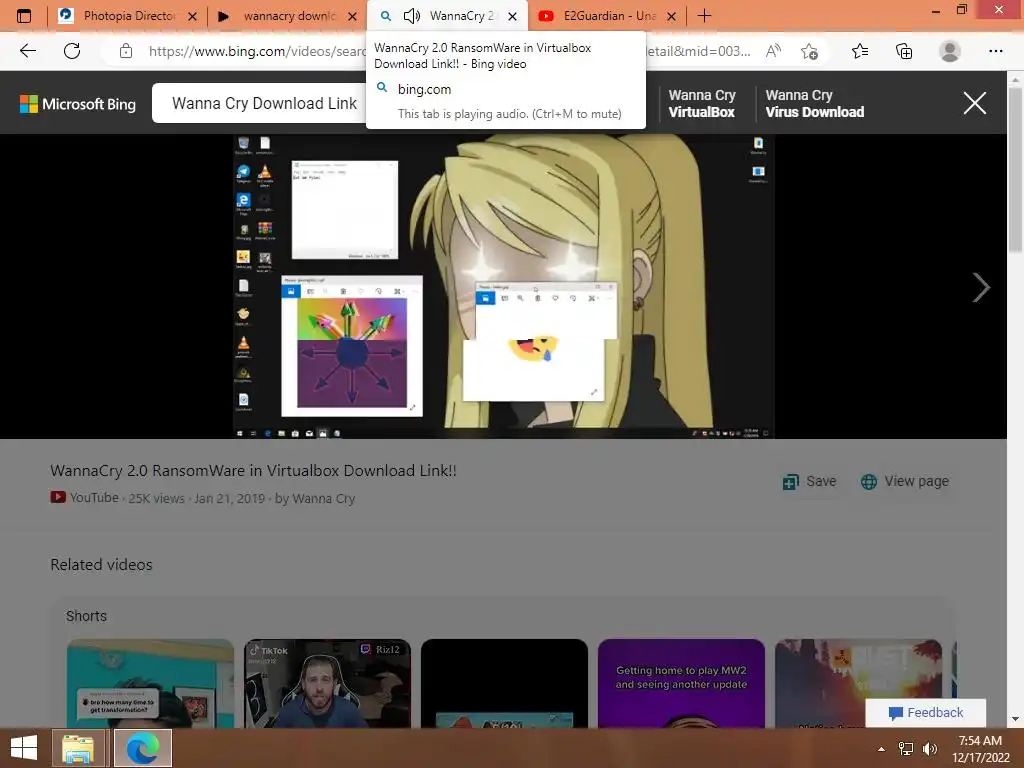Open the Favorites list icon
This screenshot has height=768, width=1024.
(859, 51)
